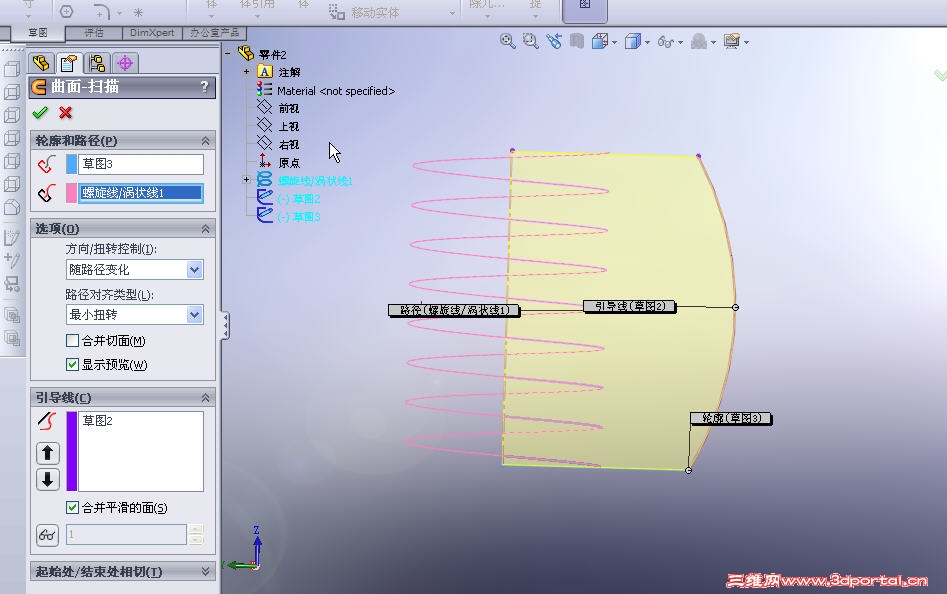Click the confirmation corner green checkmark
This screenshot has height=594, width=947.
pos(940,75)
